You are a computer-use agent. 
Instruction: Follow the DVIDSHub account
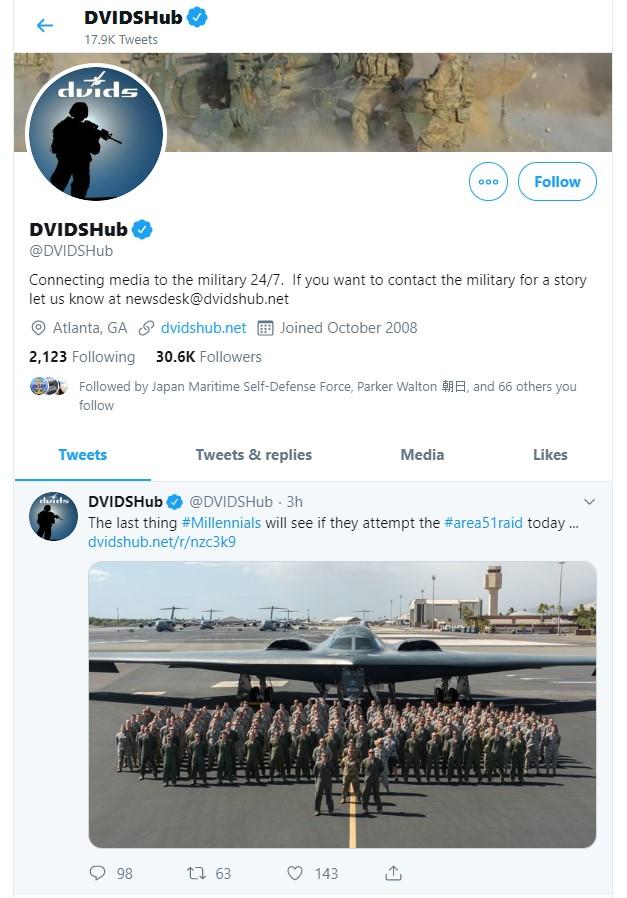[x=557, y=182]
